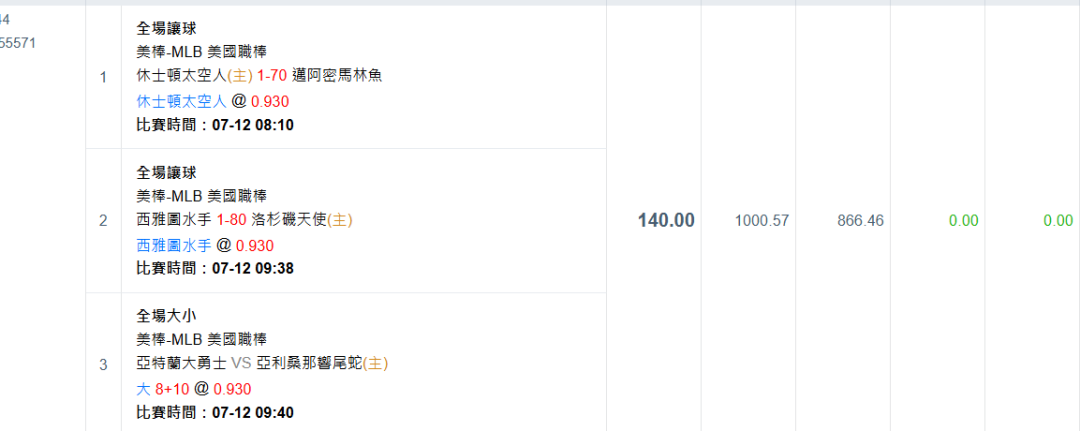
Task: Click row number 1 cell
Action: point(103,77)
